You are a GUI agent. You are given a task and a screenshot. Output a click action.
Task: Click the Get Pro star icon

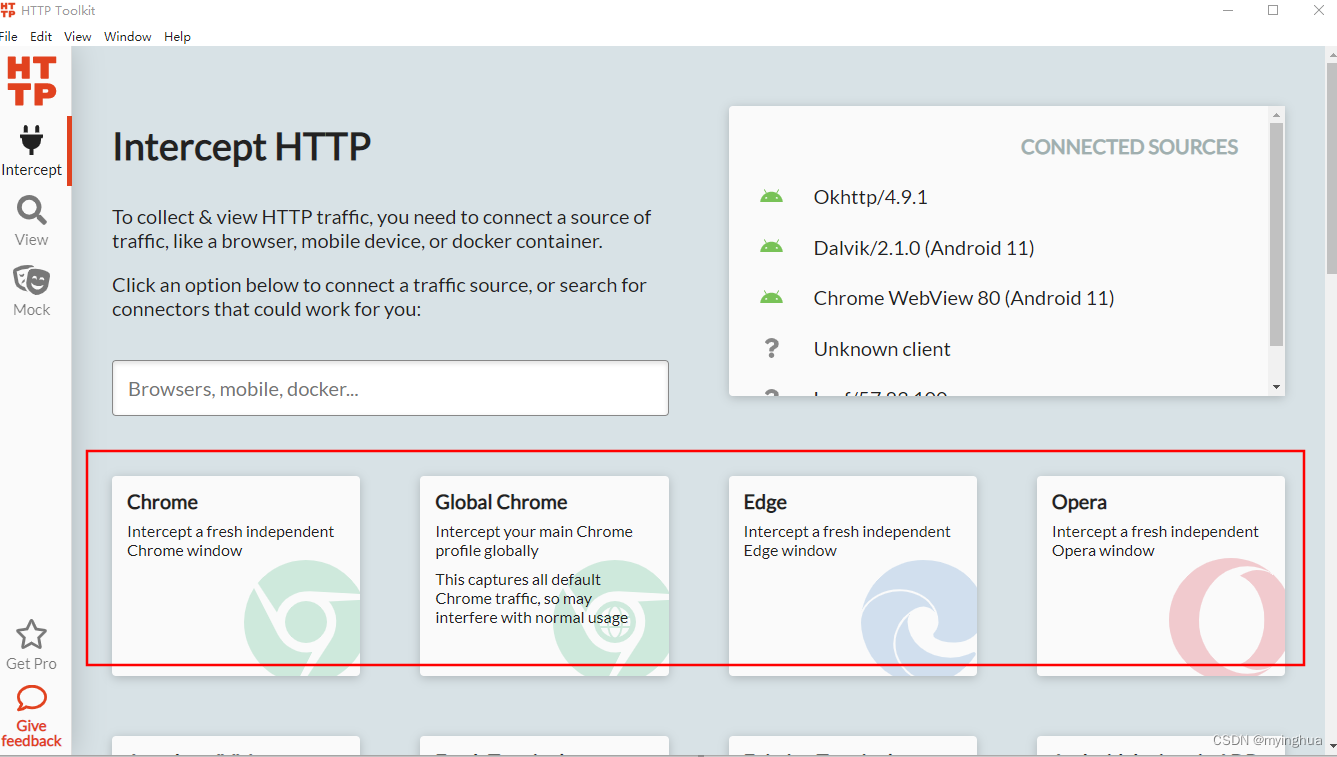pos(32,635)
